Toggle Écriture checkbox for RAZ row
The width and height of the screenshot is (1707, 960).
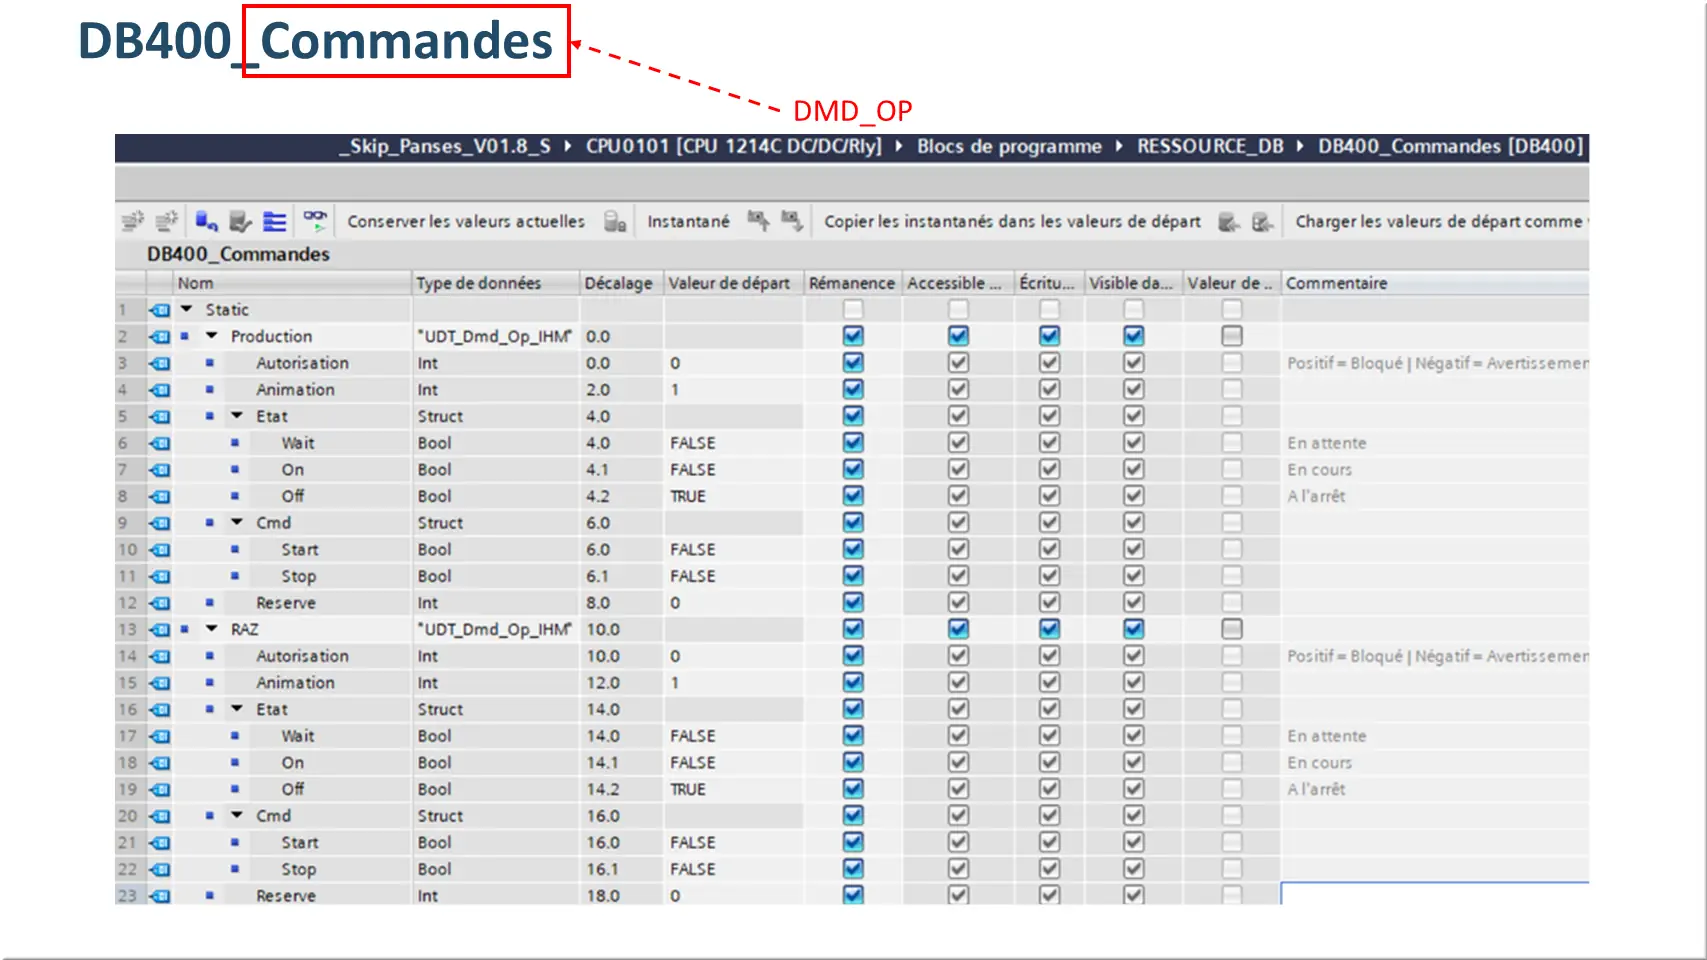point(1049,629)
